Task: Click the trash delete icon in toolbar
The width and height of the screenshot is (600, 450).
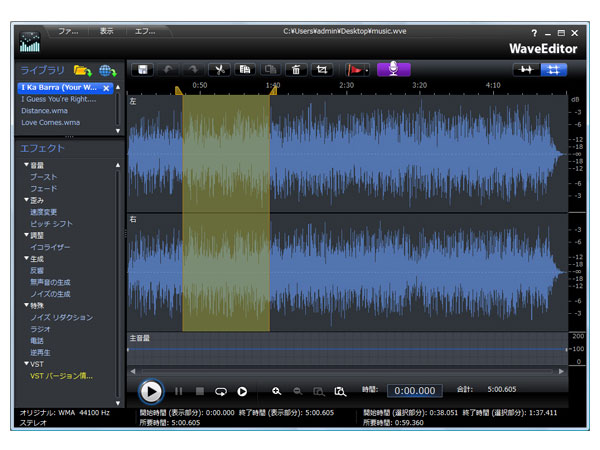Action: [296, 70]
